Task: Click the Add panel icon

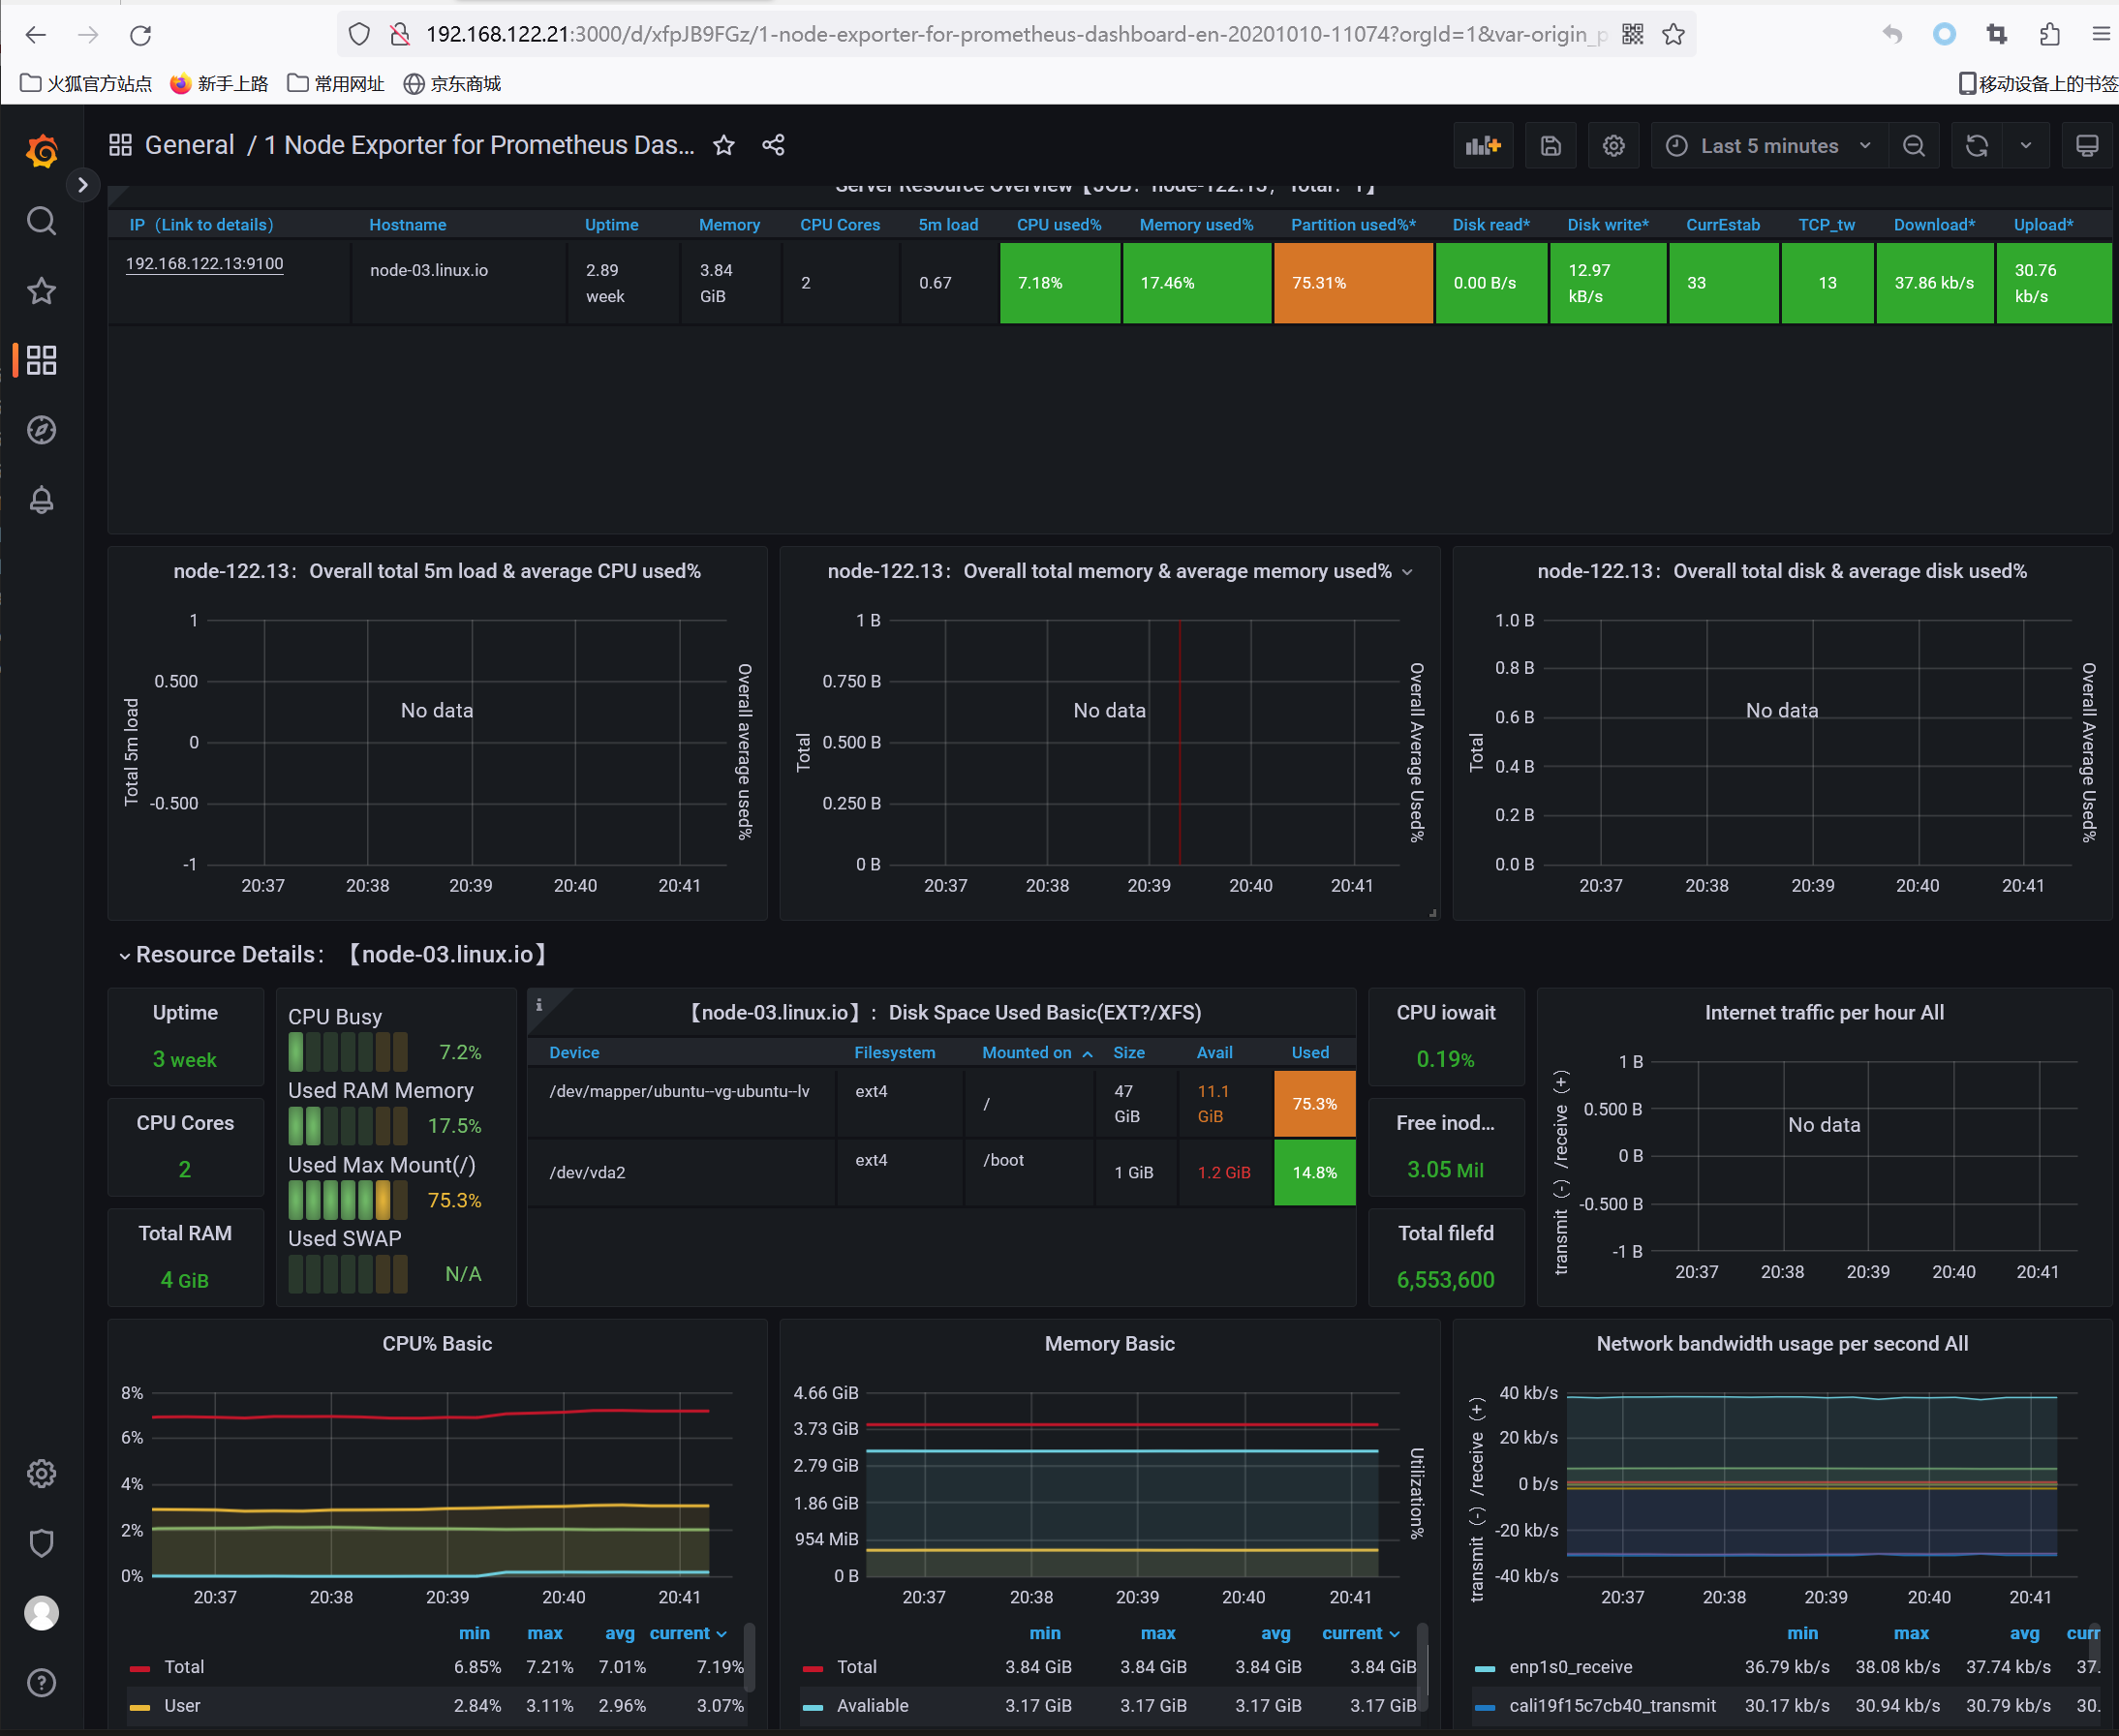Action: point(1483,146)
